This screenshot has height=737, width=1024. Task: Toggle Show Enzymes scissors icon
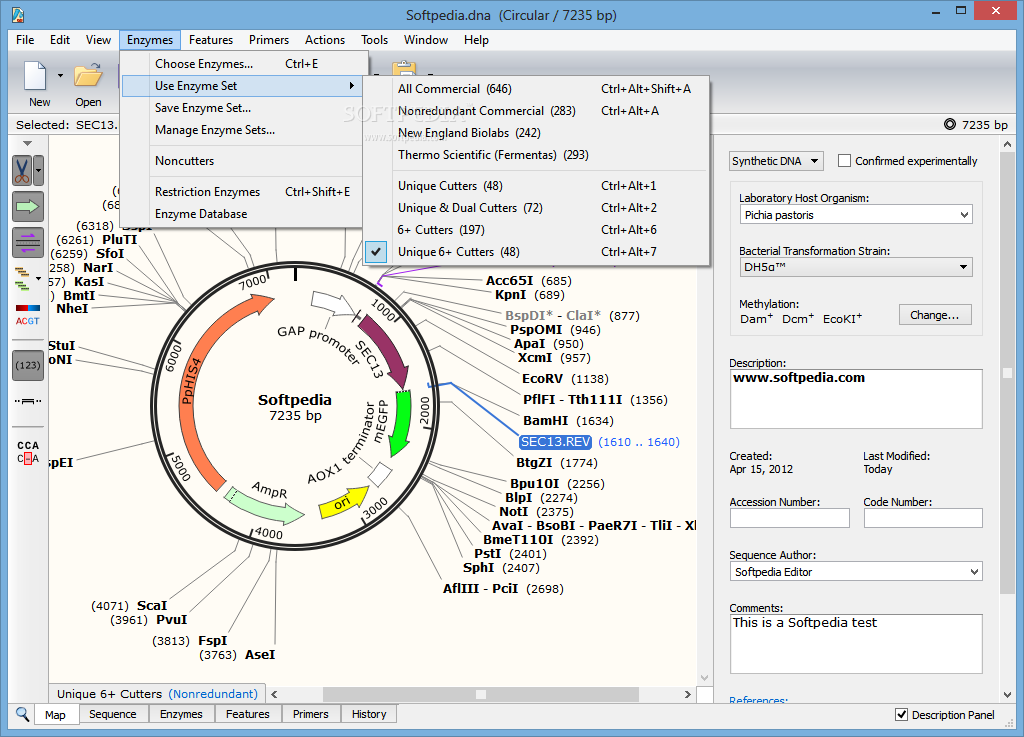[22, 171]
